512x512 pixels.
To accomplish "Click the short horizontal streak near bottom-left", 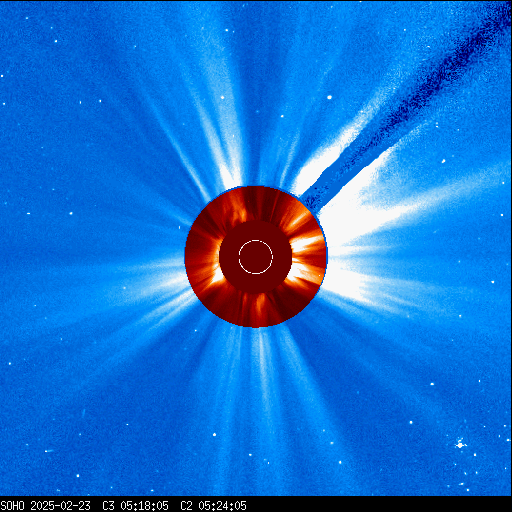I will [49, 451].
